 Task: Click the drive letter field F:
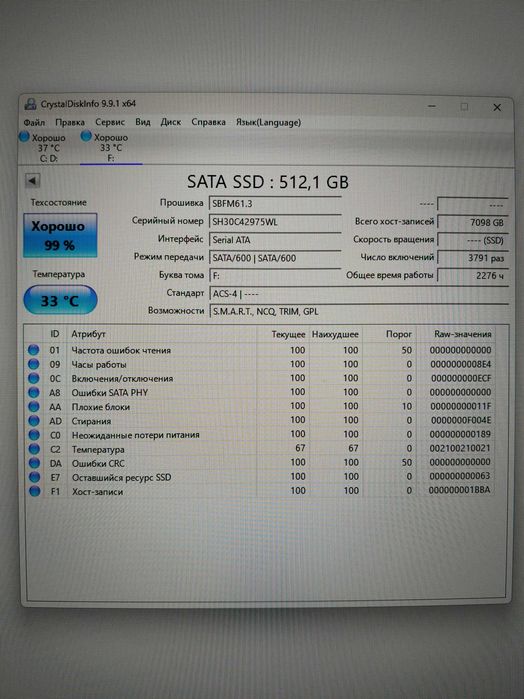coord(275,275)
